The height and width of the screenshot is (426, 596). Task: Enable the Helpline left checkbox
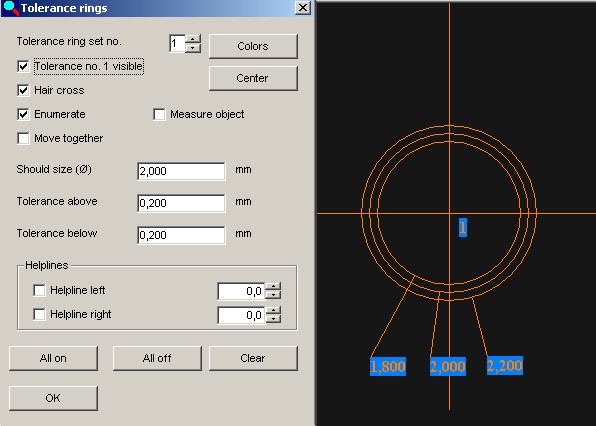point(39,290)
